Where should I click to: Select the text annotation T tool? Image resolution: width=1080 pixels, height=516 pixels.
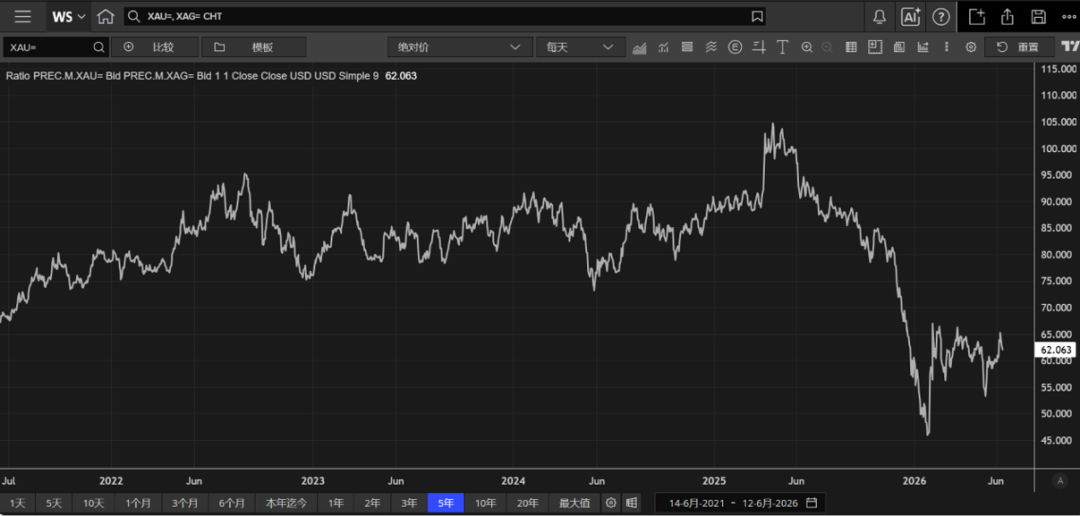point(782,48)
